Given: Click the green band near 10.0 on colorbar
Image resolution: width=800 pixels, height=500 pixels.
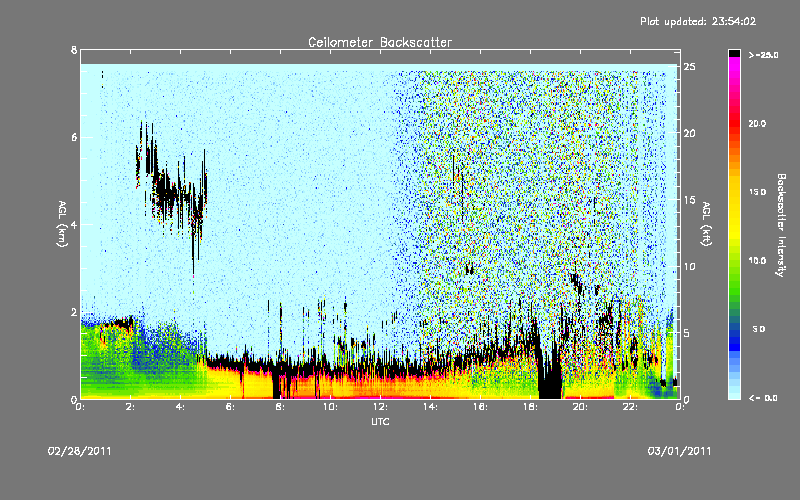Looking at the screenshot, I should coord(734,261).
